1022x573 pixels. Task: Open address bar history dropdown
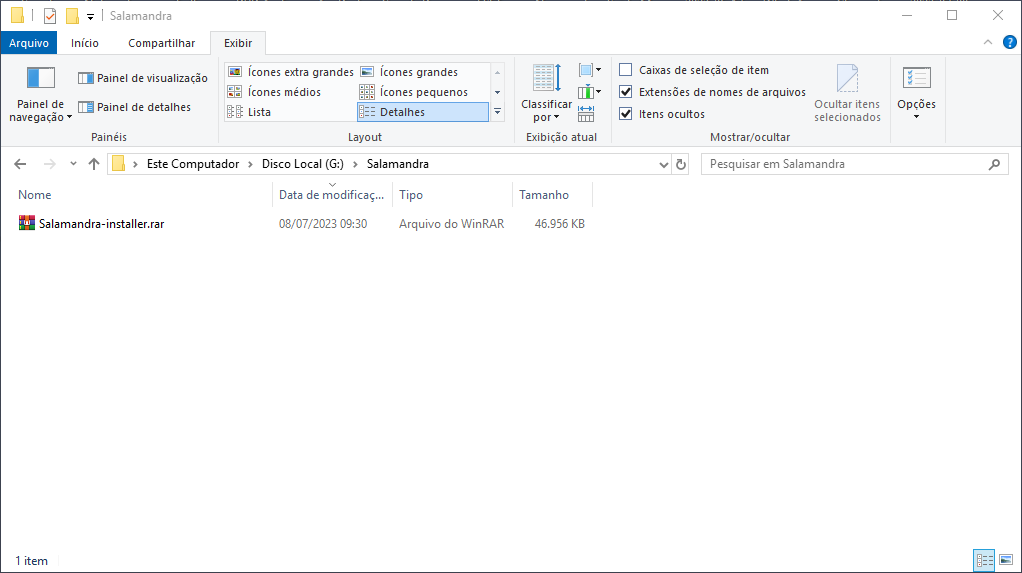click(x=664, y=164)
